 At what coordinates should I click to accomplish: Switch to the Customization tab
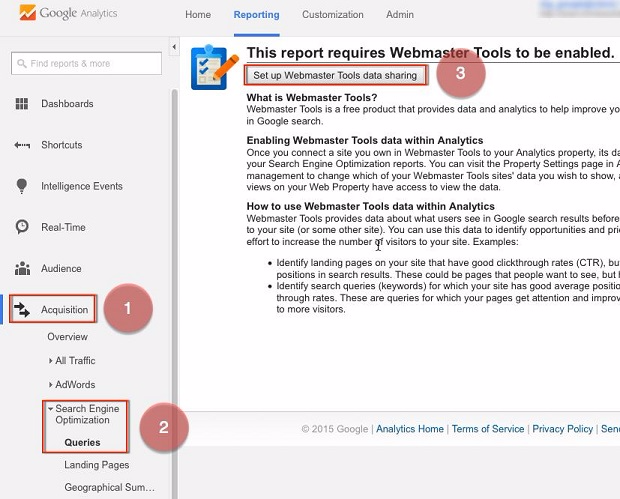pos(333,15)
